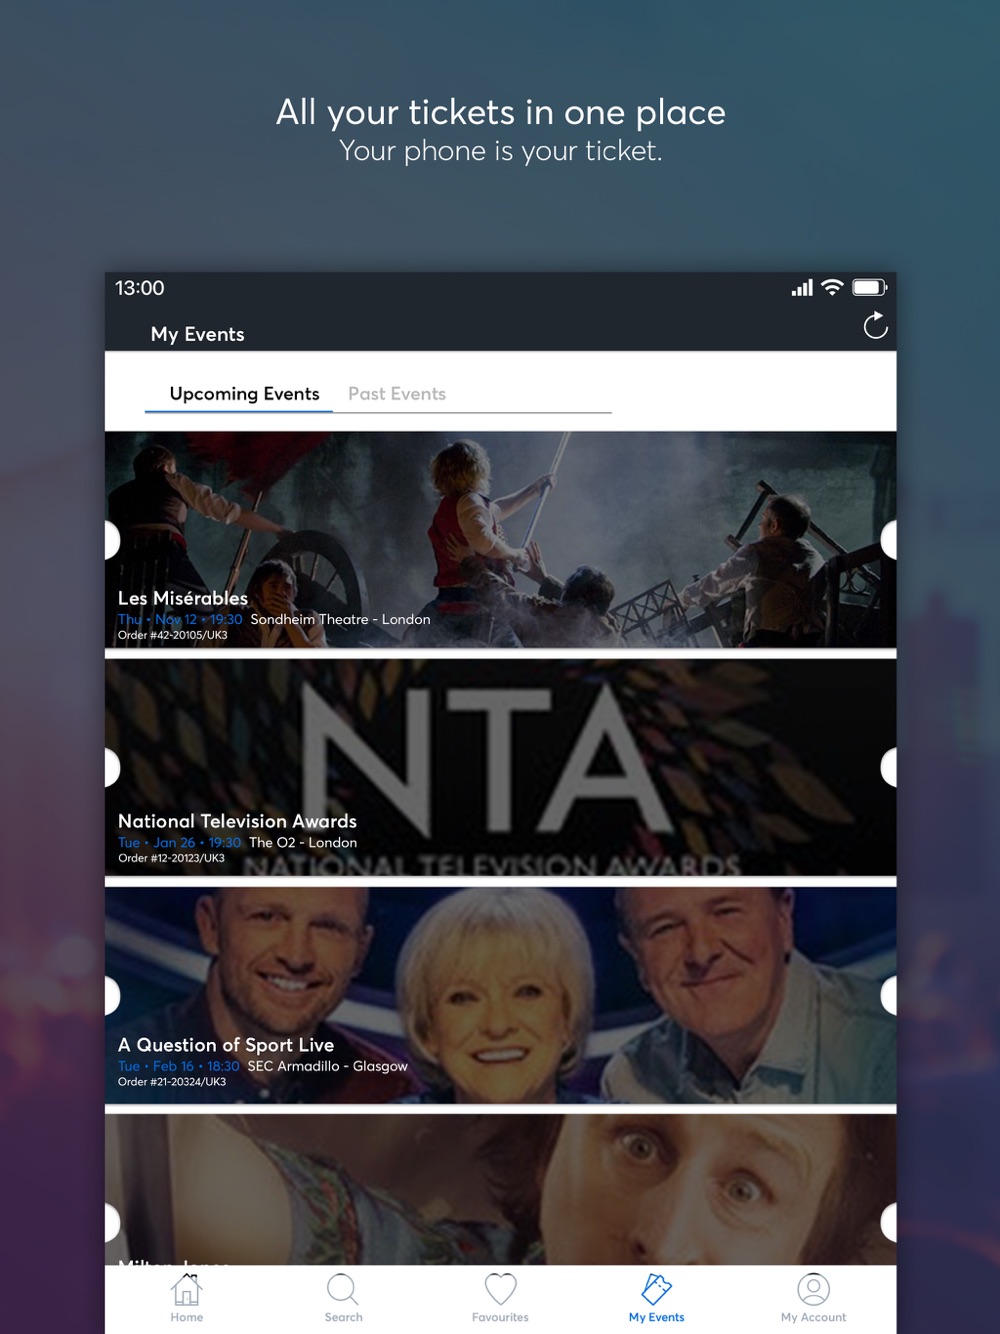Select the My Events ticket icon
This screenshot has height=1334, width=1000.
pos(657,1289)
